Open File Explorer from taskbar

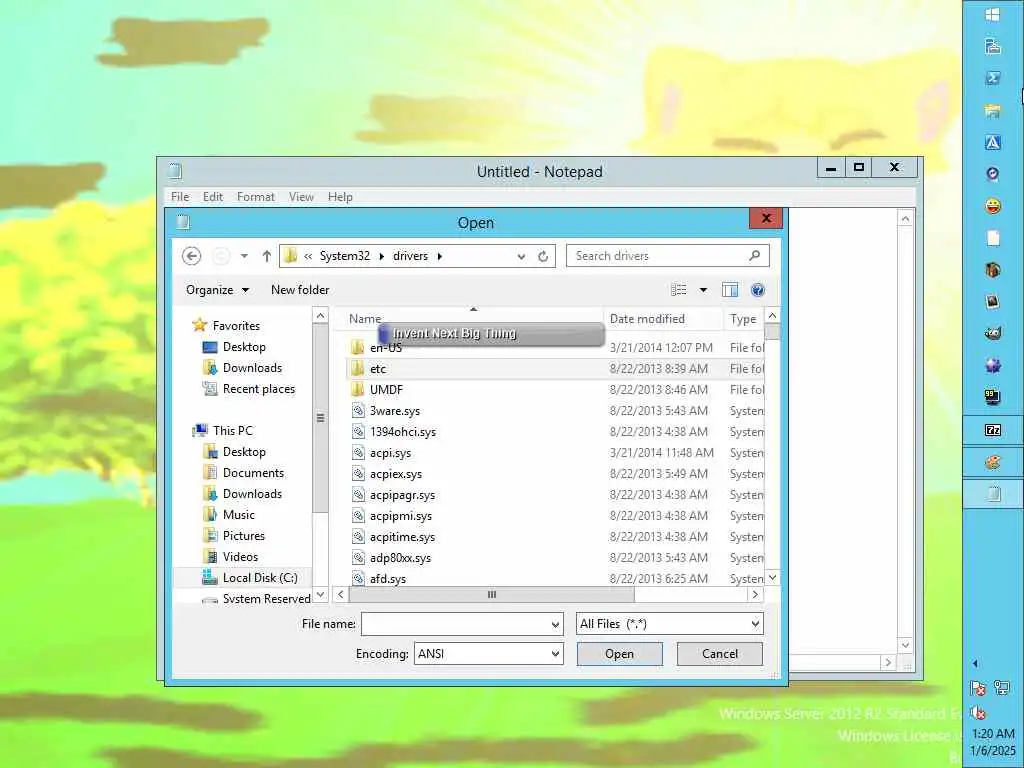click(x=993, y=110)
